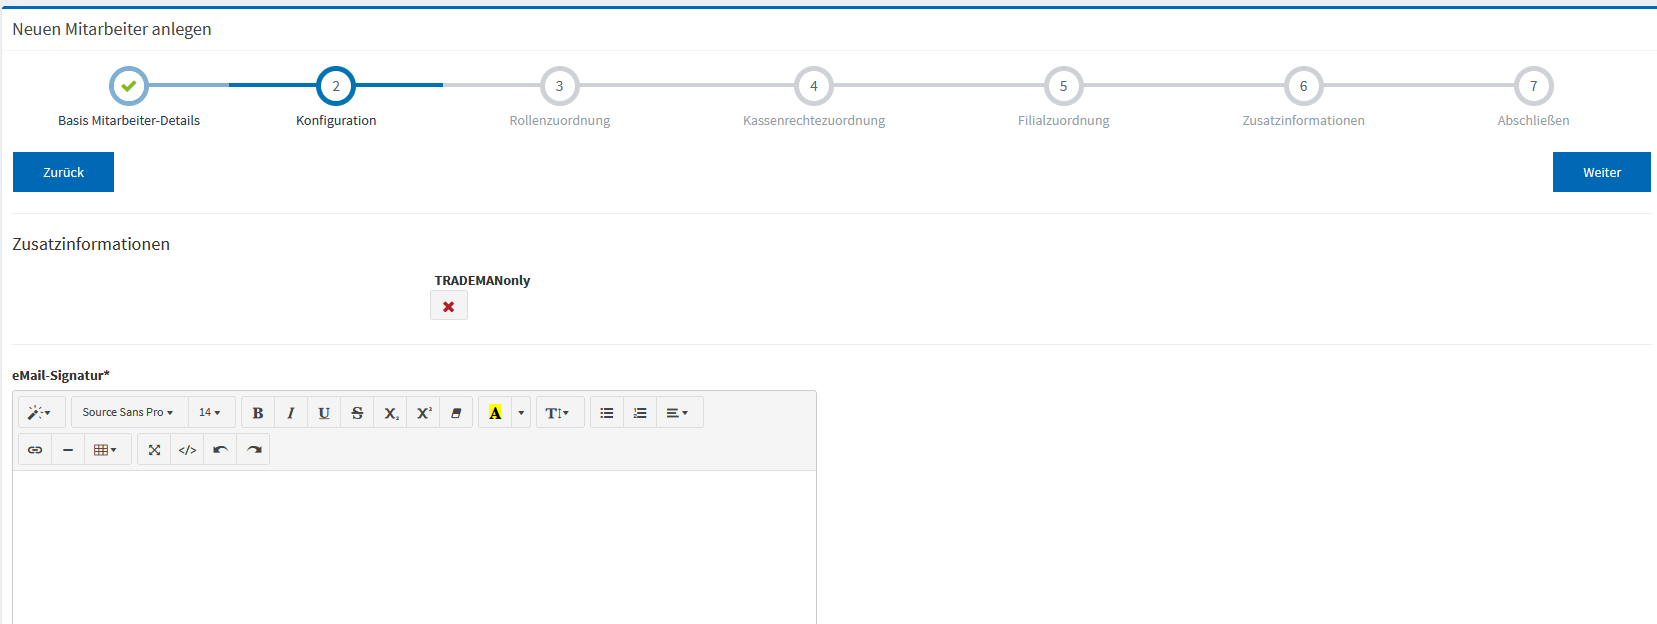Jump to step 5 Filialzuordnung

point(1063,87)
